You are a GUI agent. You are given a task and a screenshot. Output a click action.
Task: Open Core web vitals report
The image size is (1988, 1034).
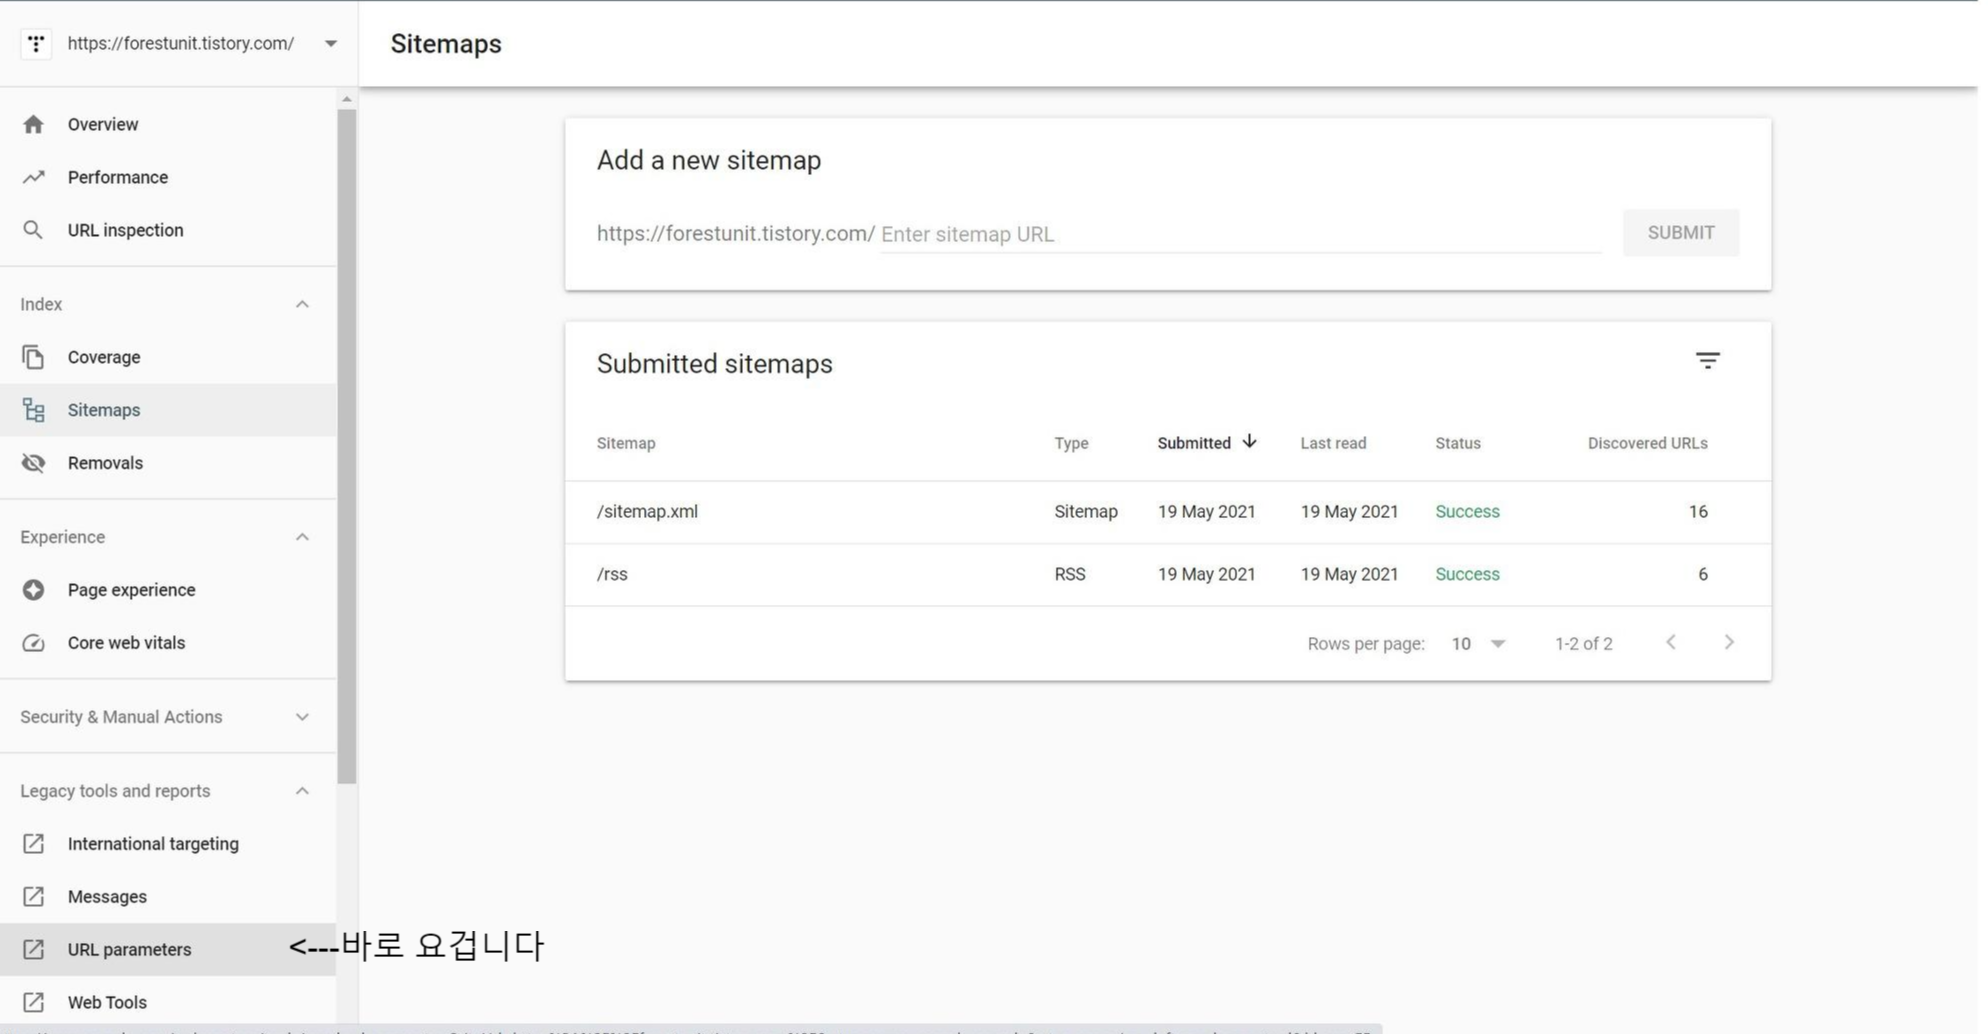click(168, 643)
